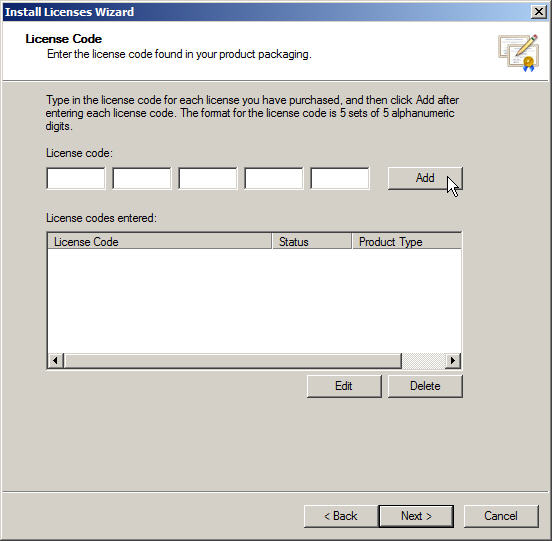Click the third license code field
552x541 pixels.
tap(208, 178)
